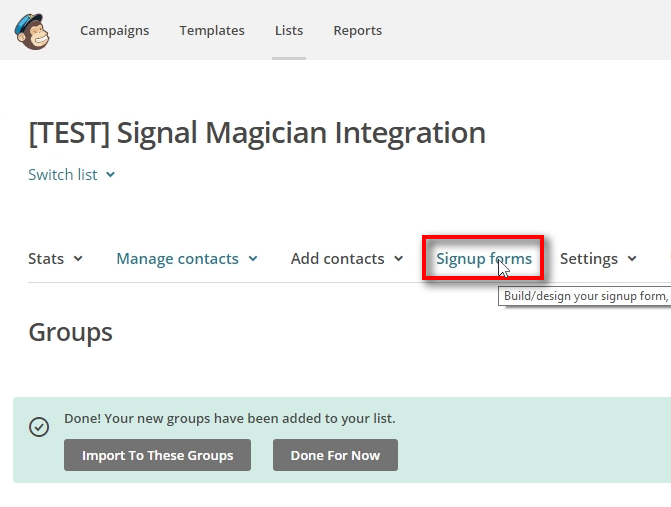This screenshot has width=671, height=507.
Task: Open the Manage contacts dropdown
Action: (x=177, y=259)
